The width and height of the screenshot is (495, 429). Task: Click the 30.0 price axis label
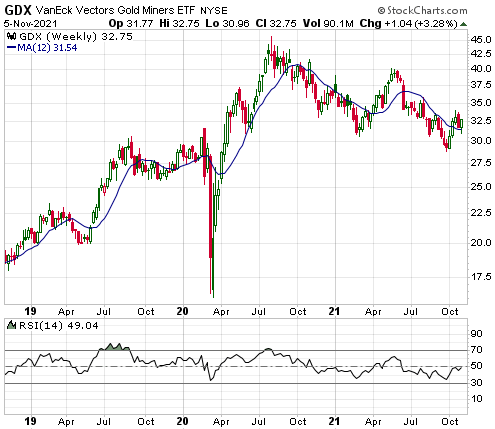click(481, 141)
